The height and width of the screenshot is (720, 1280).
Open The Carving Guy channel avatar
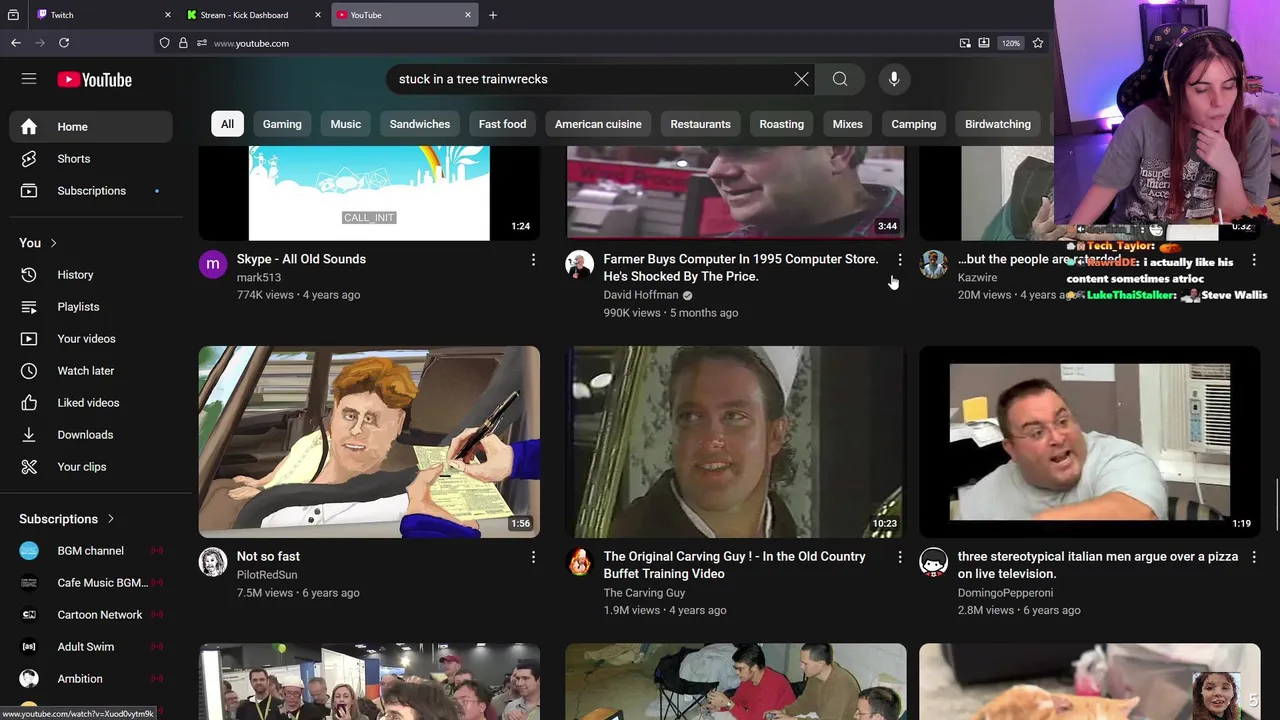tap(580, 561)
